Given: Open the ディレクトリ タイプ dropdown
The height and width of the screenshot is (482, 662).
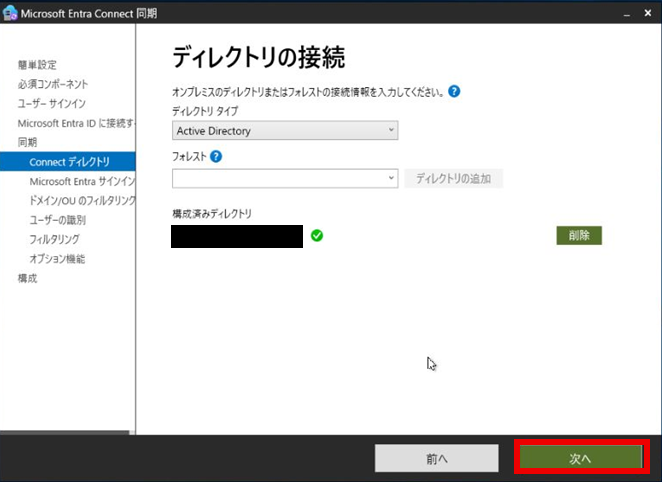Looking at the screenshot, I should (285, 131).
